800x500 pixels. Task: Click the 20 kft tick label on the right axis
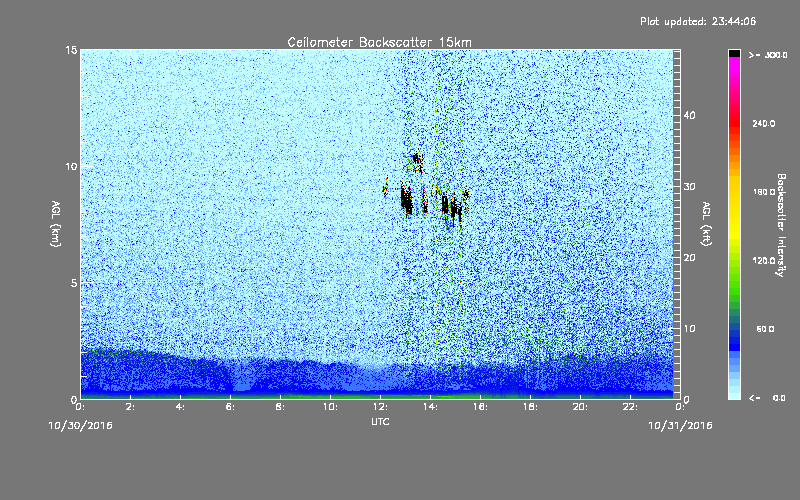pos(689,257)
